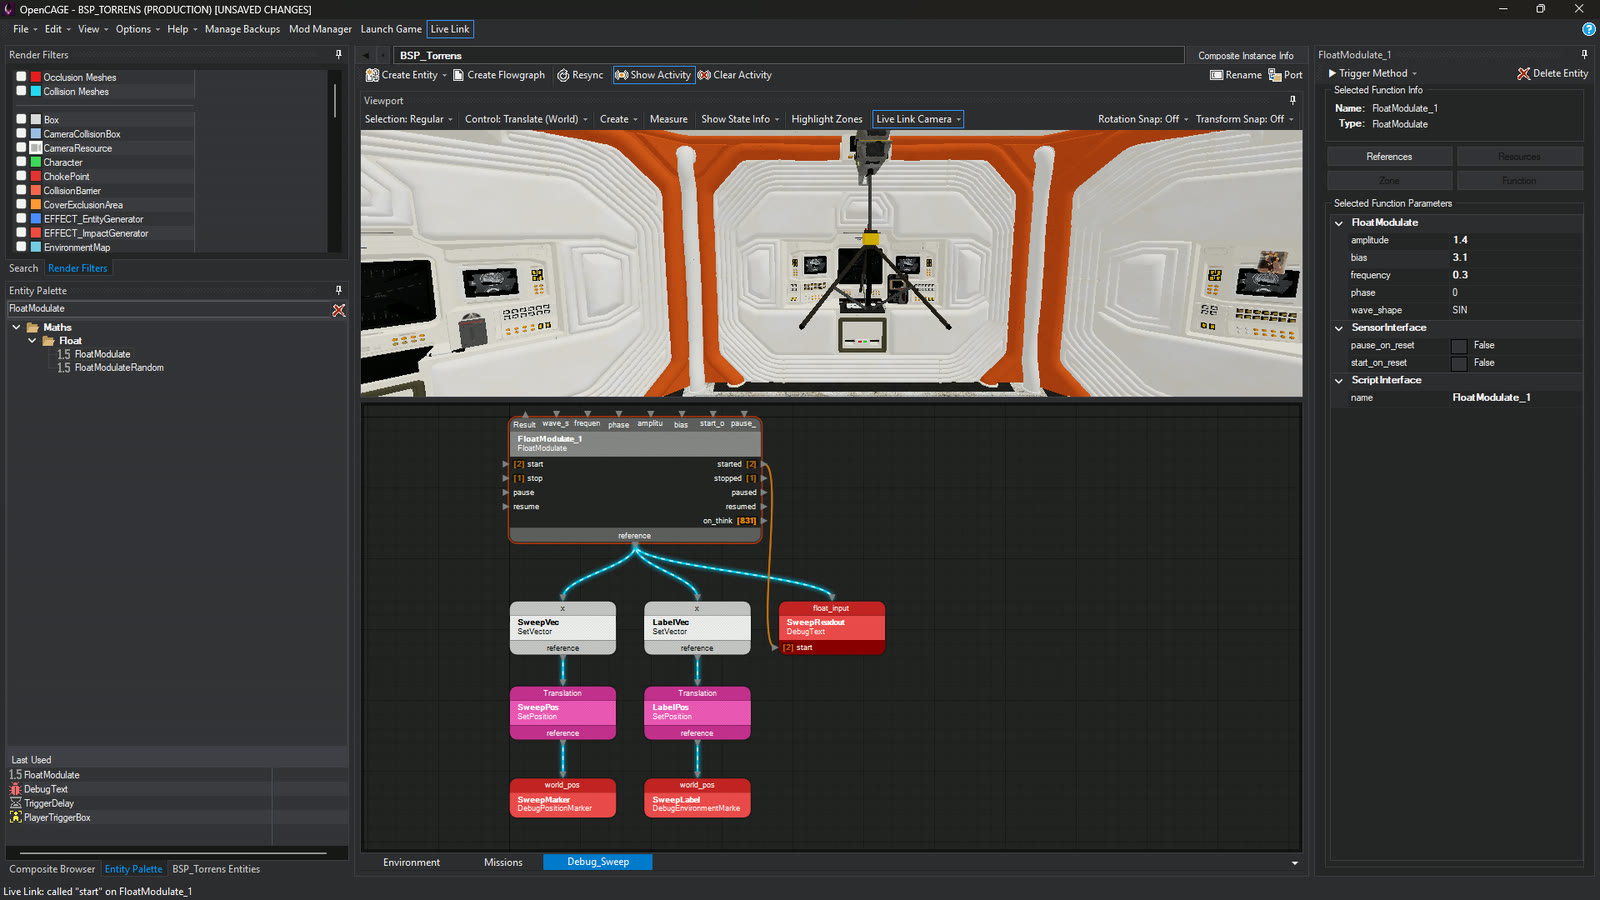Click the red Occlusion Meshes color swatch
The height and width of the screenshot is (900, 1600).
pos(36,77)
